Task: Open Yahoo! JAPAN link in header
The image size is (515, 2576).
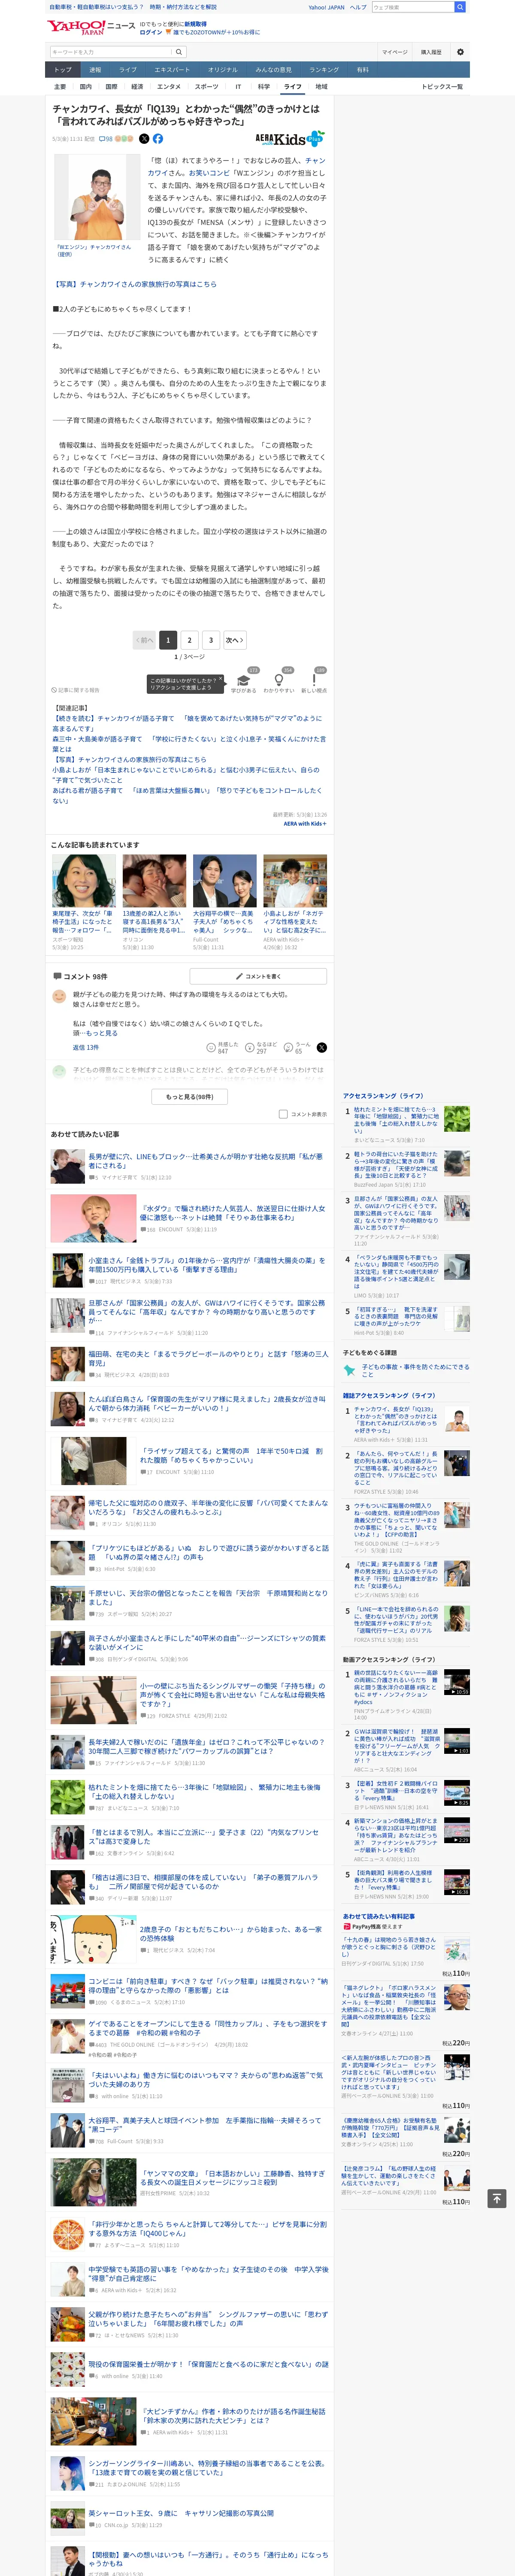Action: (326, 7)
